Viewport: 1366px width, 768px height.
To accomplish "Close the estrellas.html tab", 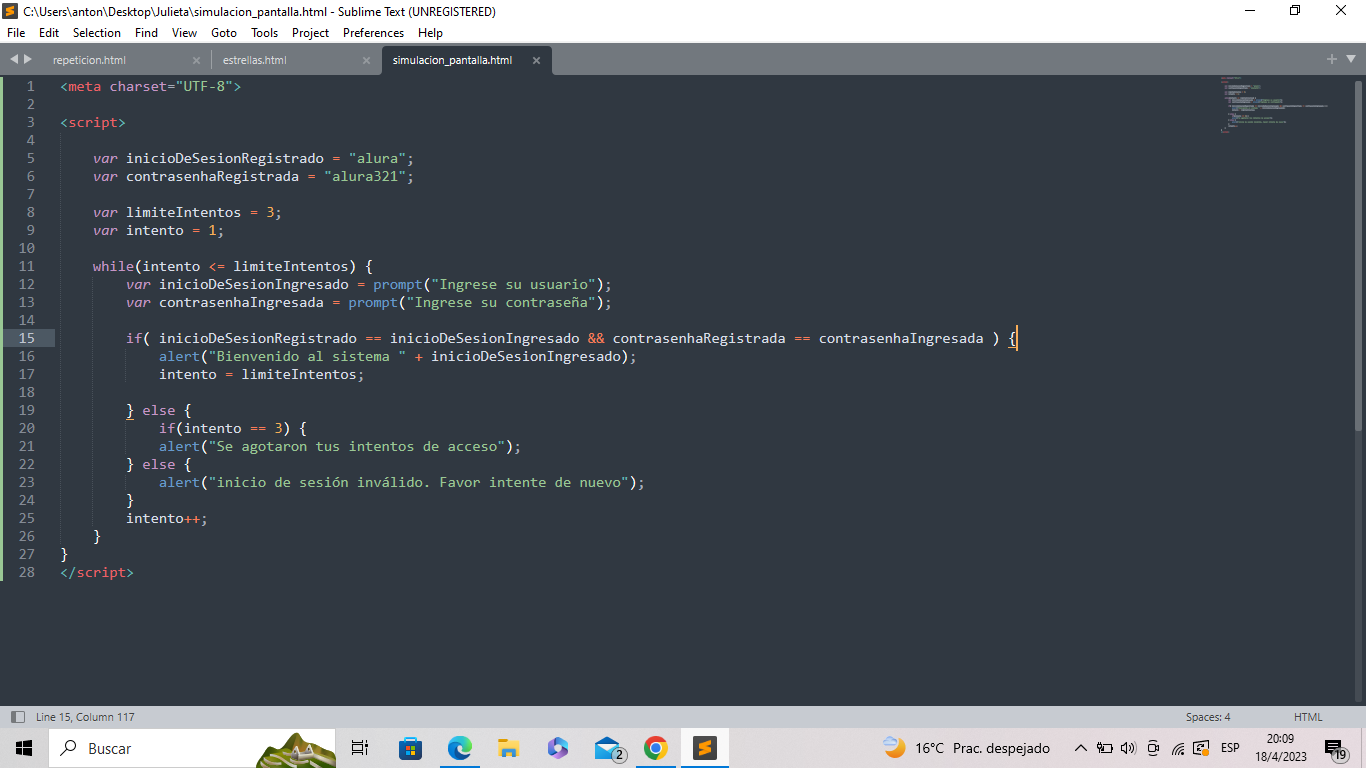I will (x=366, y=60).
